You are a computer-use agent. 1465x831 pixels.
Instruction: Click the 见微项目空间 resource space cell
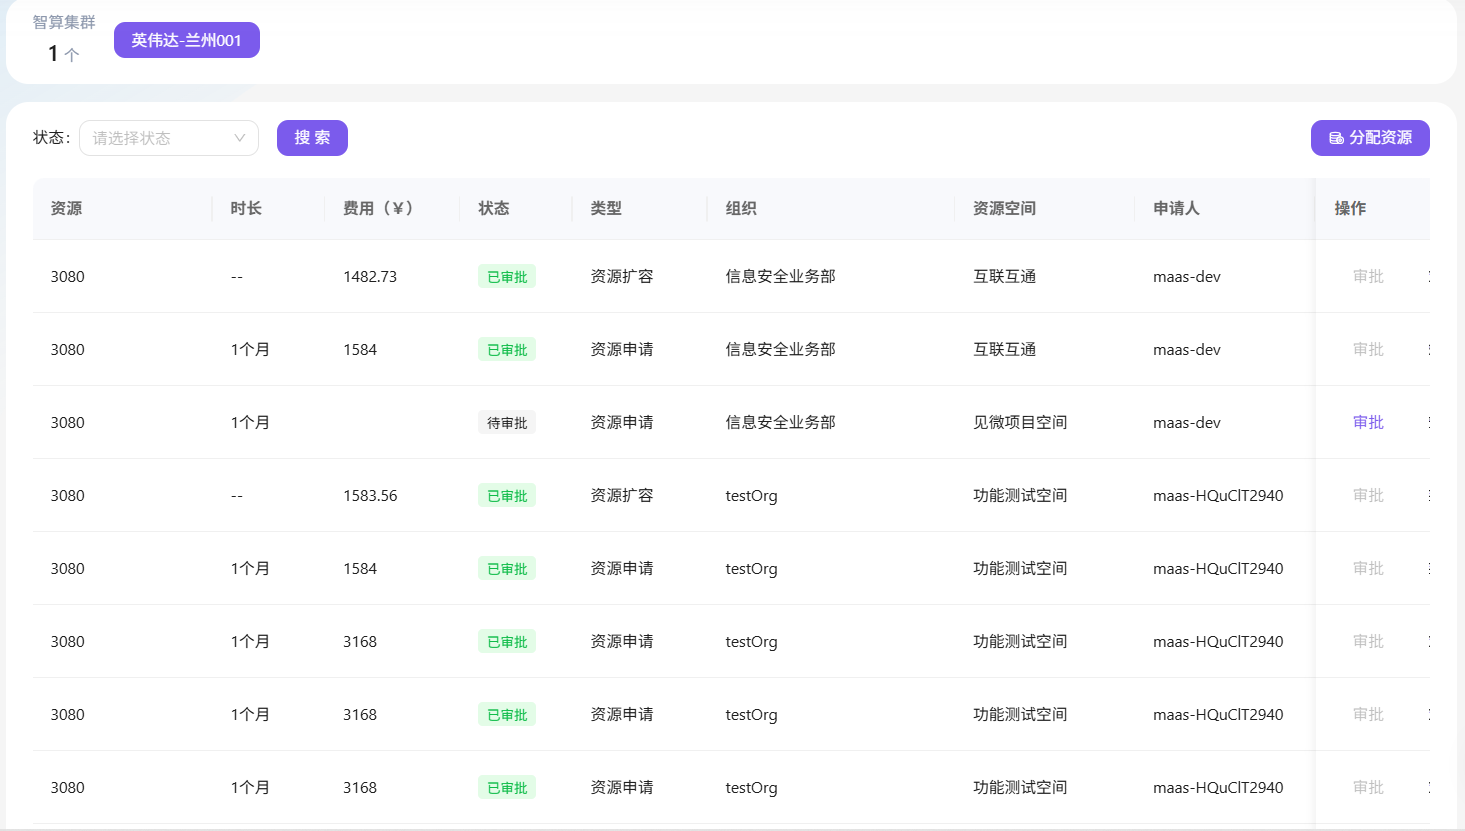tap(1020, 422)
